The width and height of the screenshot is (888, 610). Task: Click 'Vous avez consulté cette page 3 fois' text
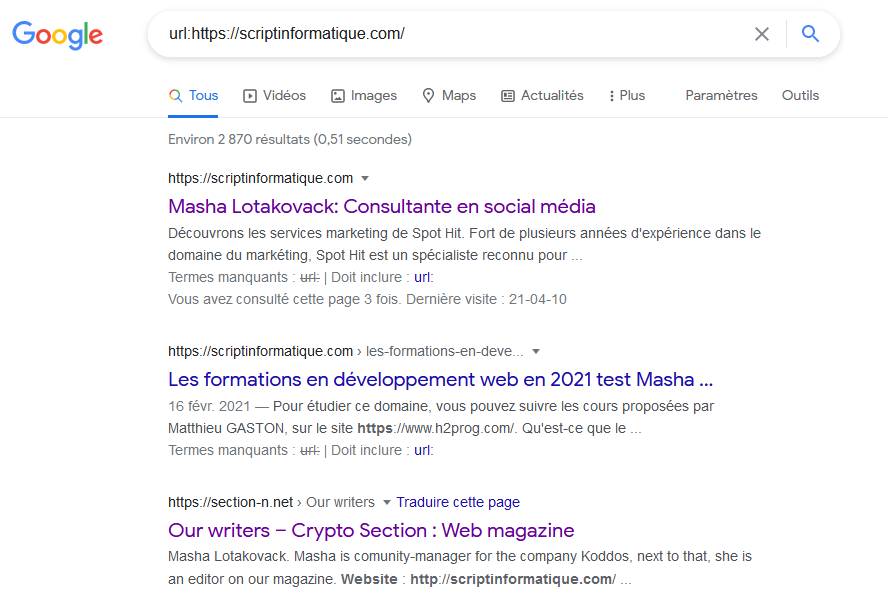[x=285, y=300]
